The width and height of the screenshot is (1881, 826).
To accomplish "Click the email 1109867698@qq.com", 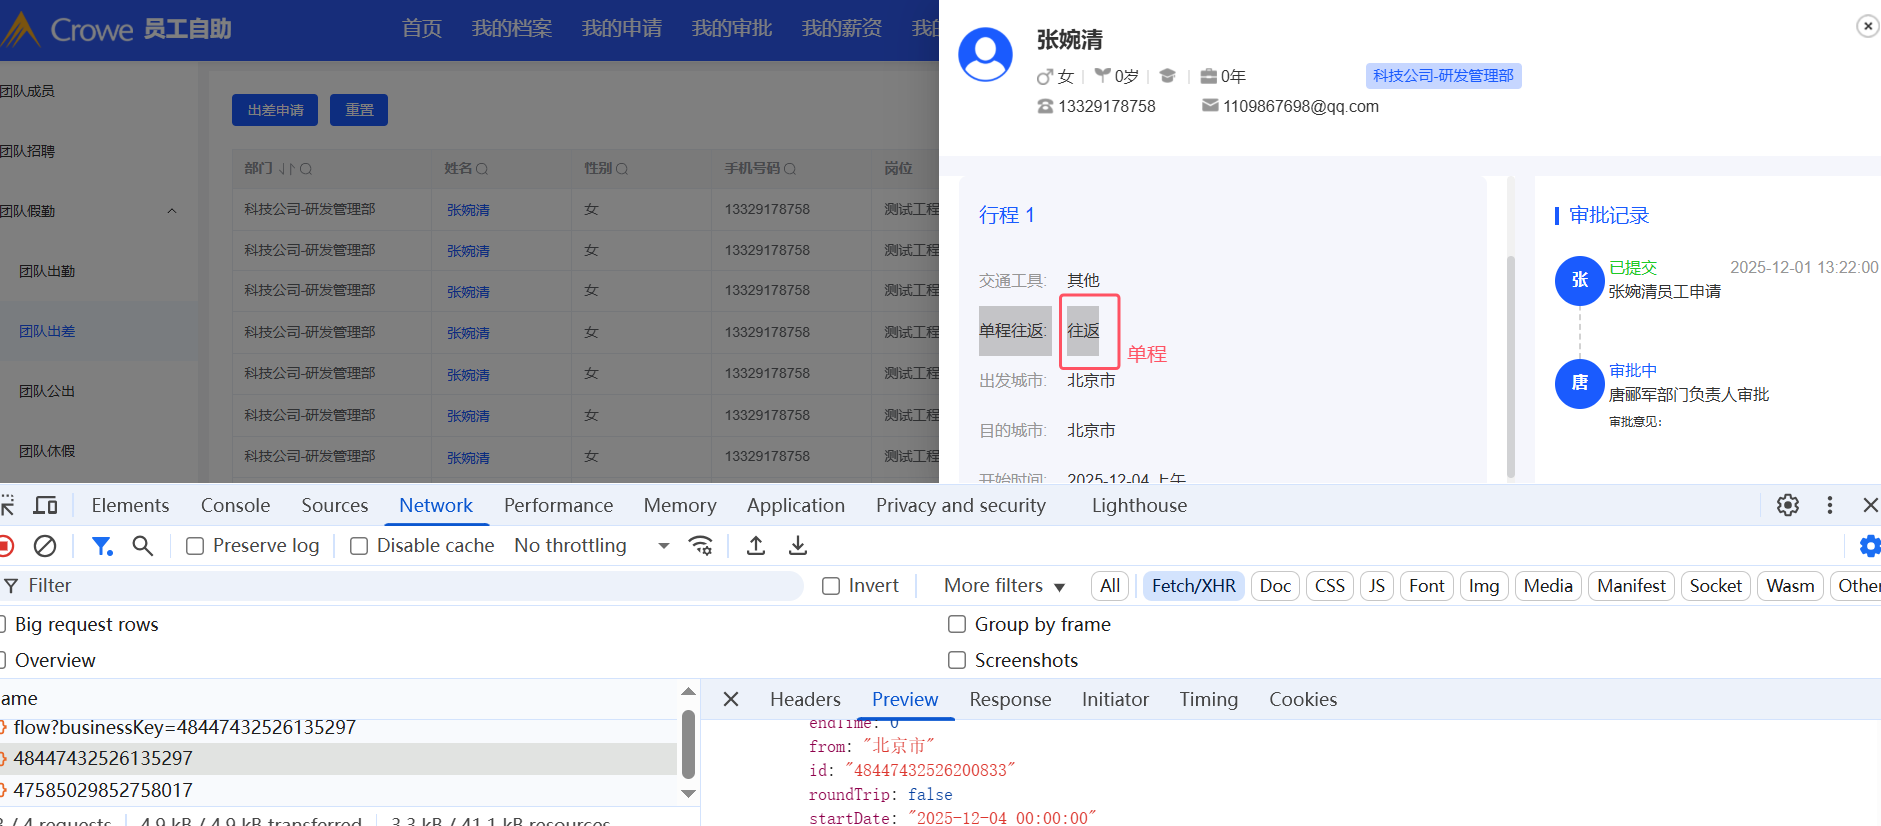I will click(x=1300, y=106).
